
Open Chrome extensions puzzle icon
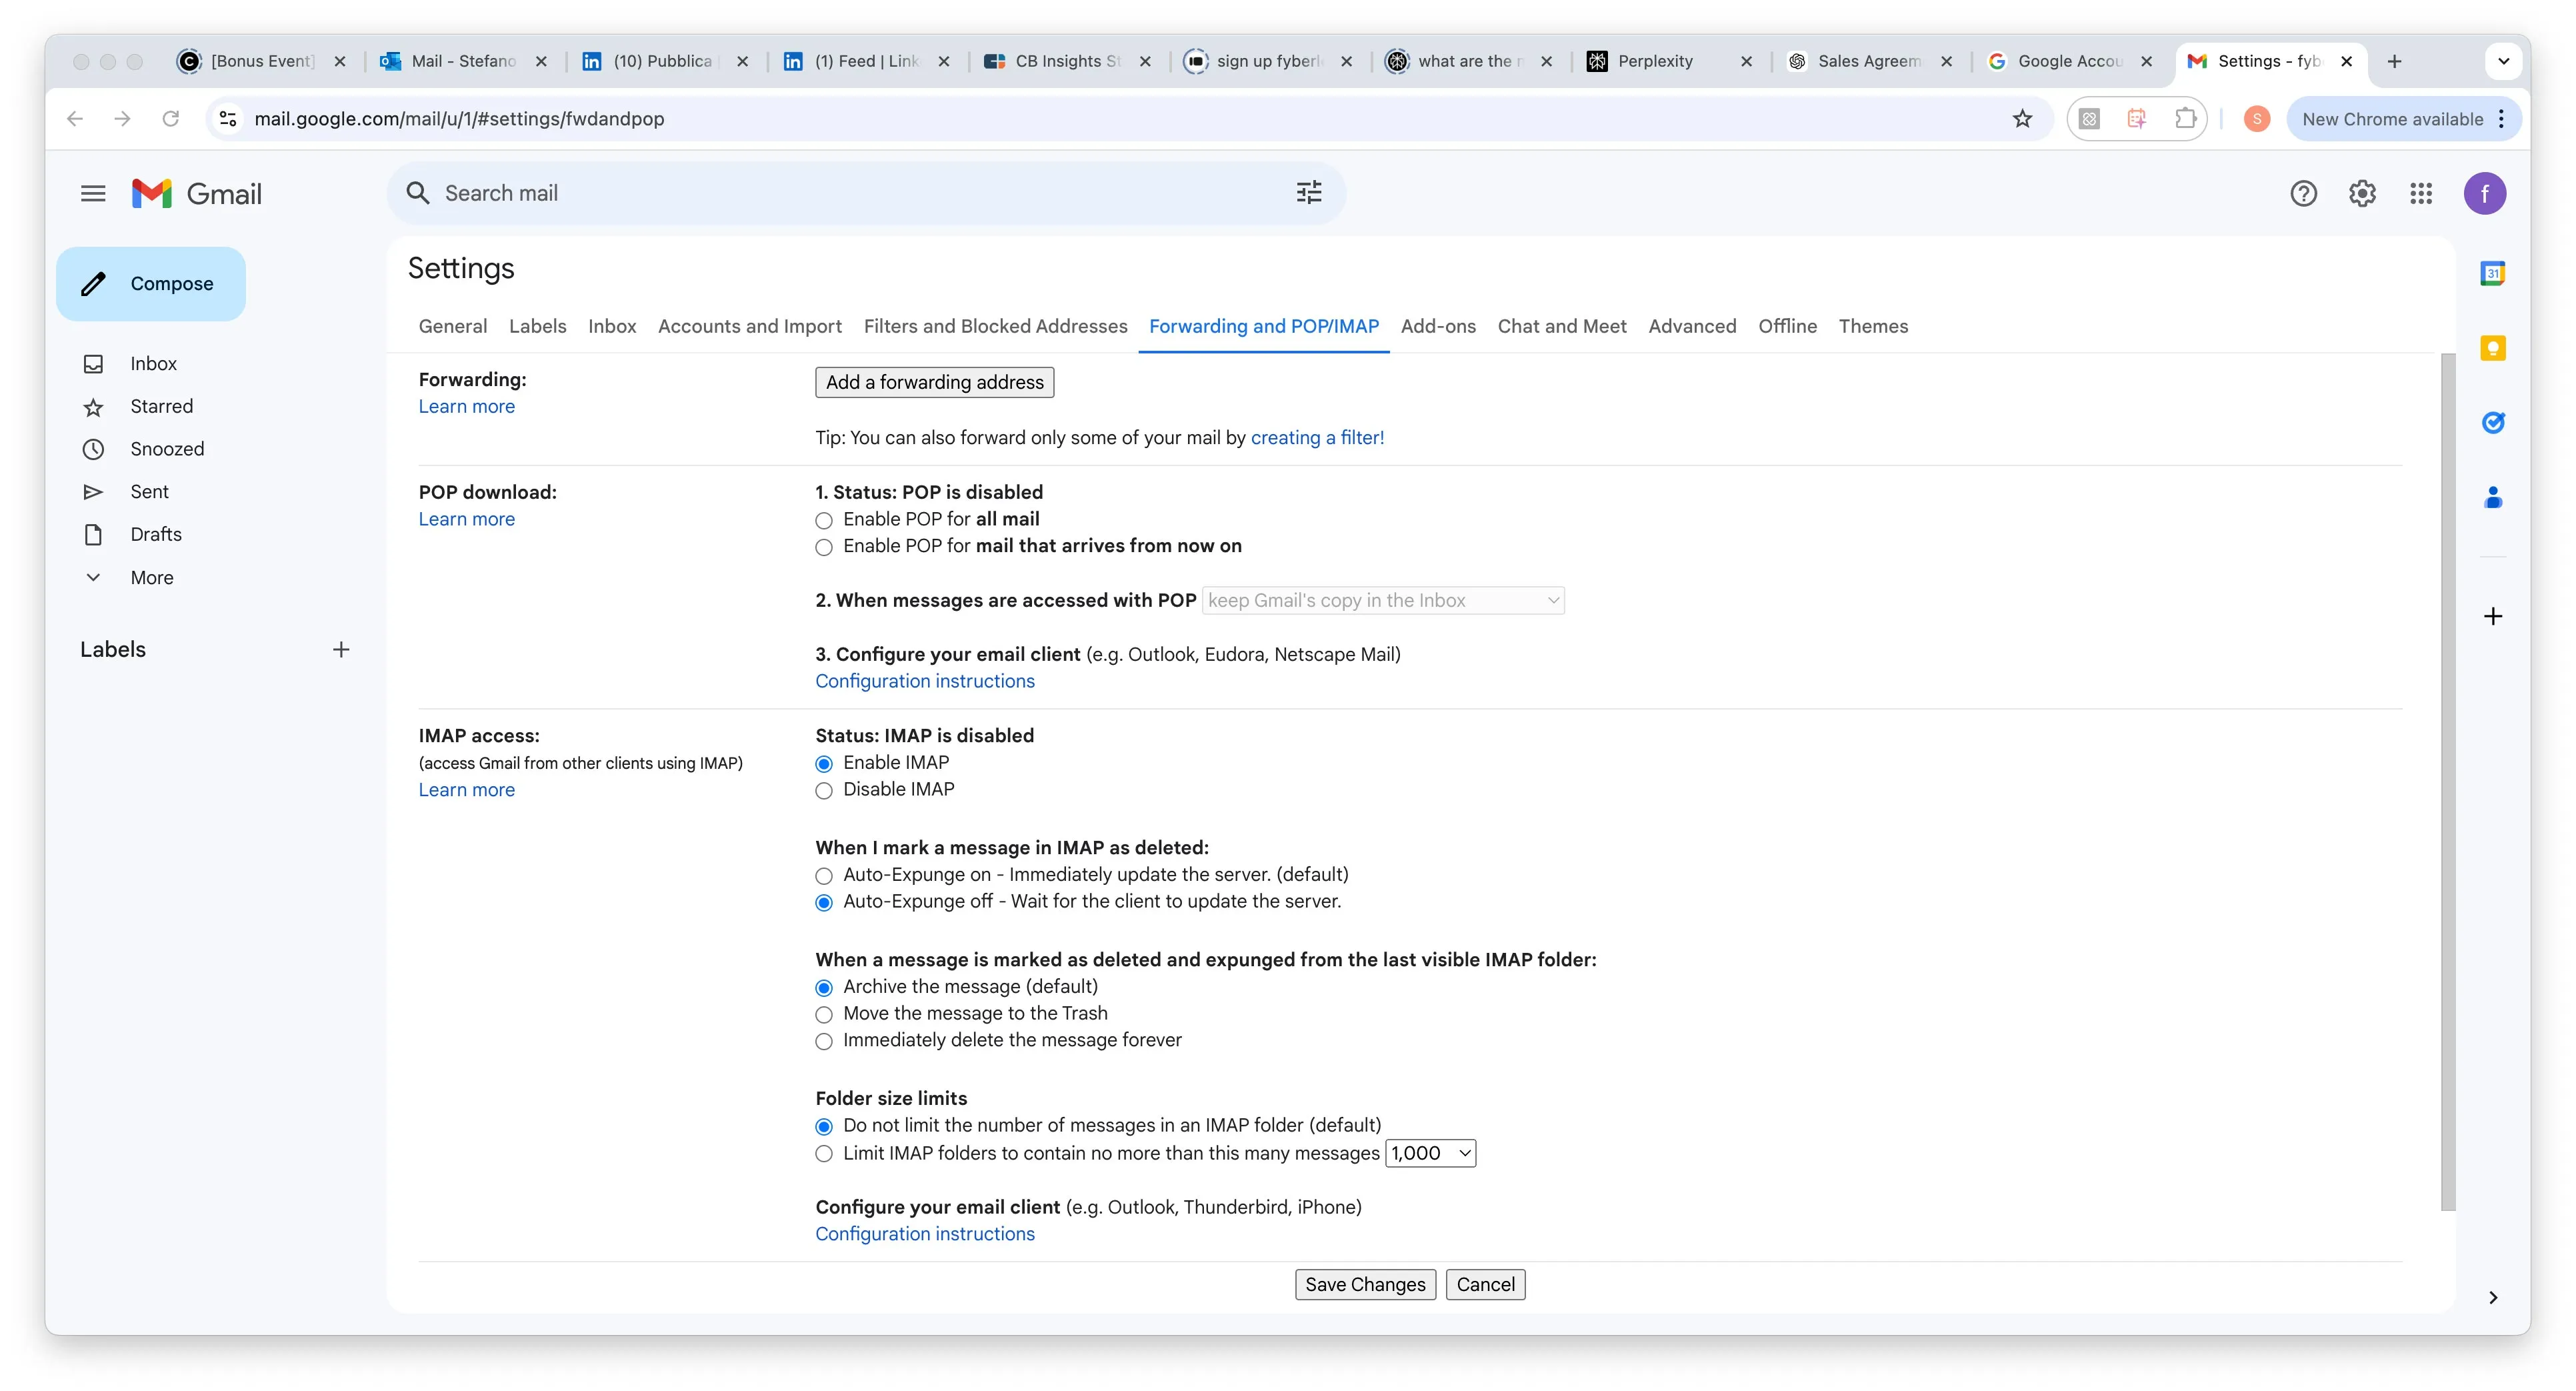2185,119
